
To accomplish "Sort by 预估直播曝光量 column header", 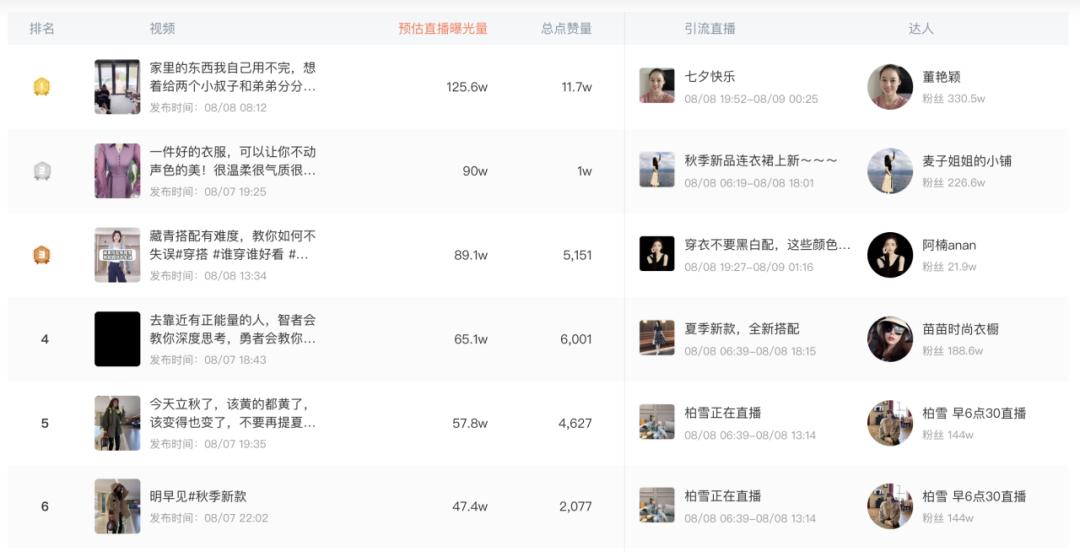I will [x=442, y=29].
